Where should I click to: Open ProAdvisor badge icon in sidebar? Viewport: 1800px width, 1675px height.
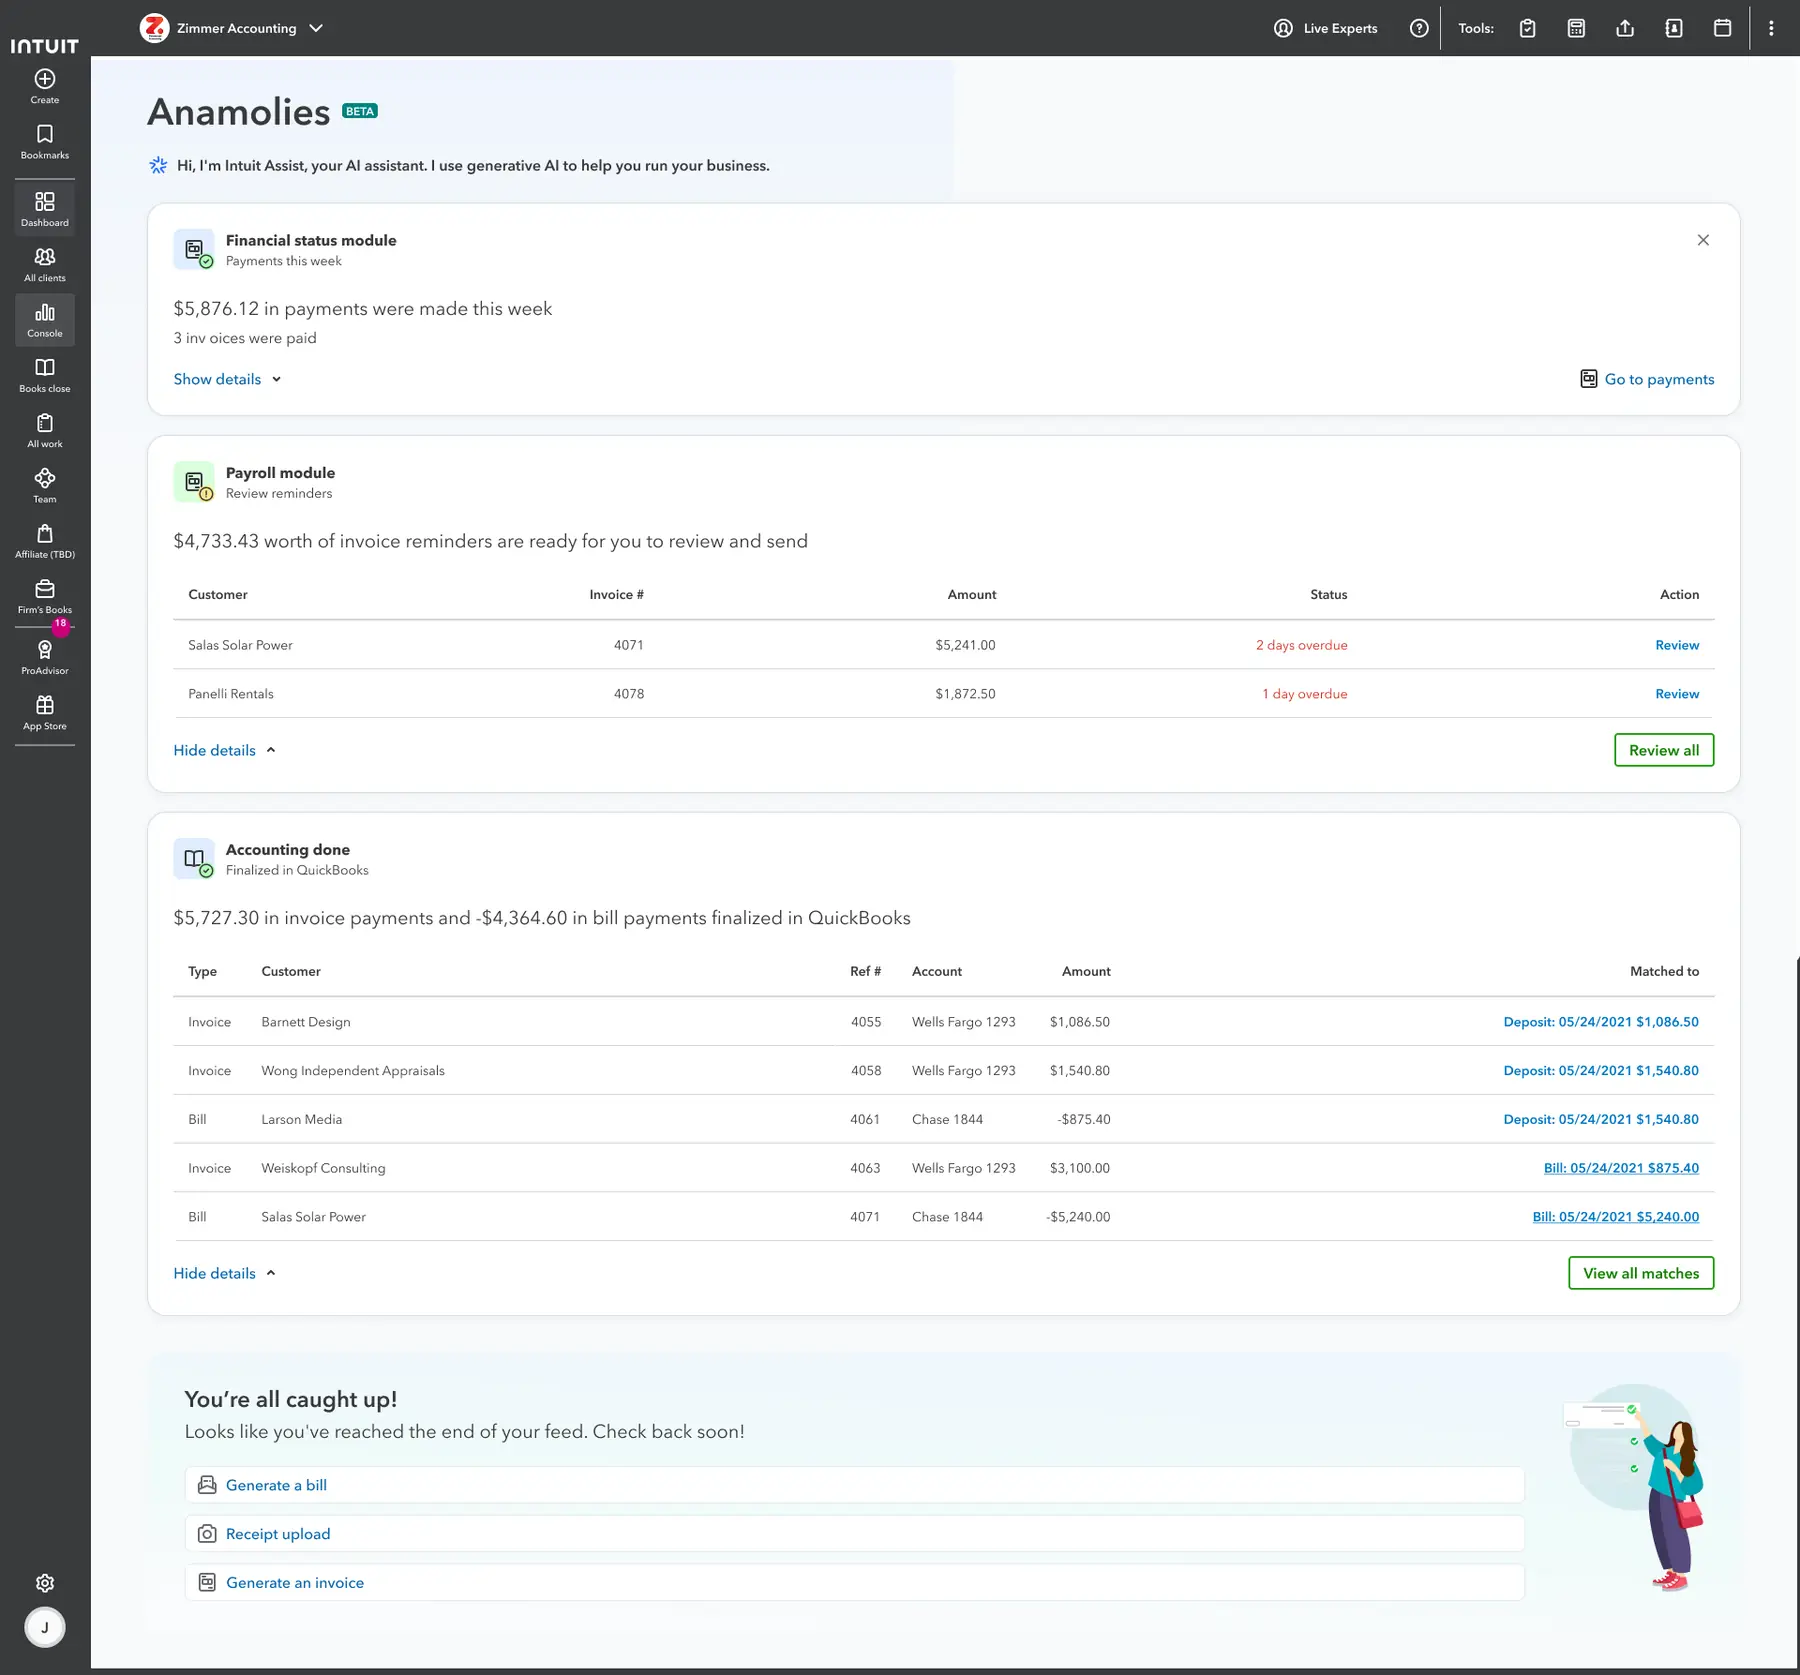[45, 650]
